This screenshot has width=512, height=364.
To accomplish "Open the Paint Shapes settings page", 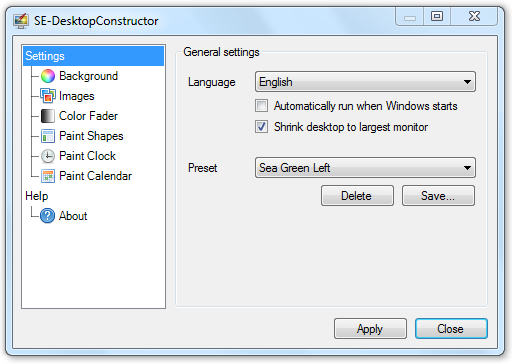I will pos(91,136).
